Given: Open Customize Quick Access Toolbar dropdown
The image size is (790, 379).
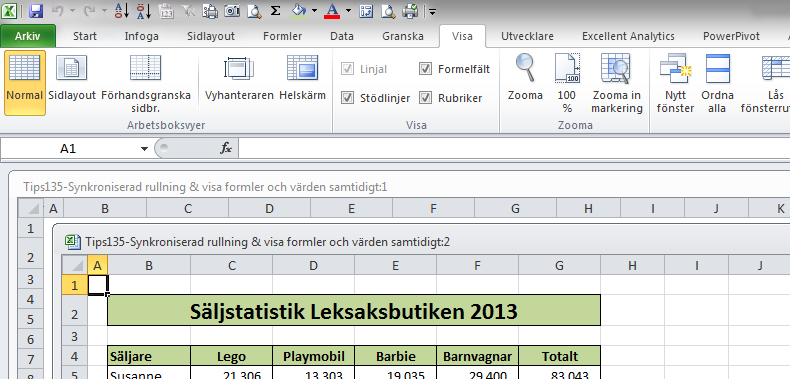Looking at the screenshot, I should tap(432, 11).
